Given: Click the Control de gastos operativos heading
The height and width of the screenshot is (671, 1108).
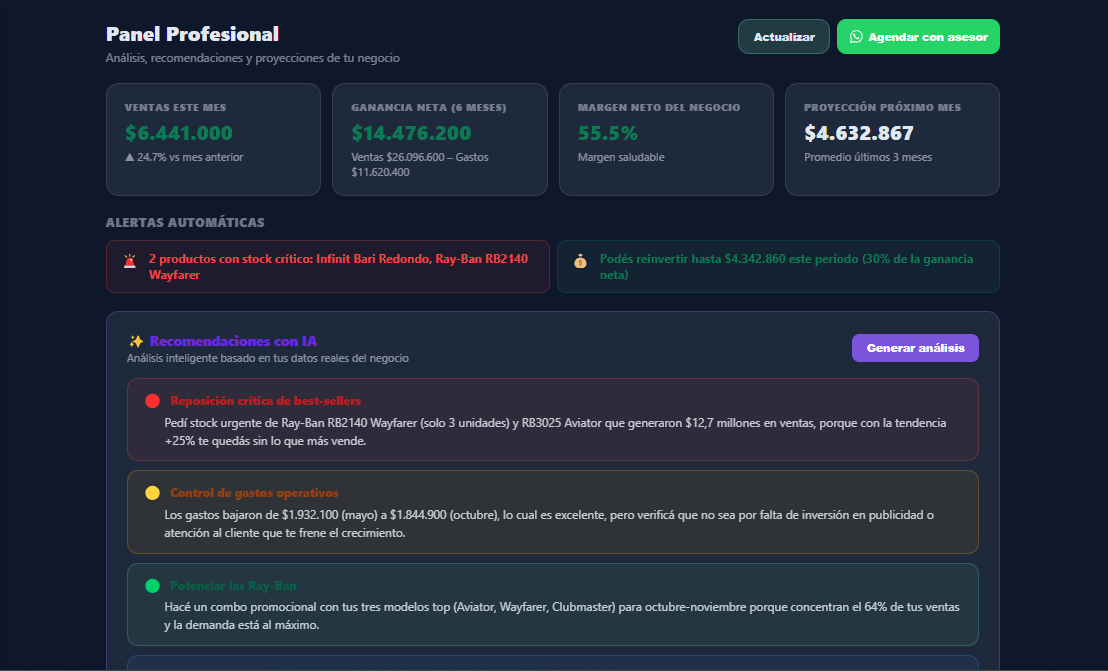Looking at the screenshot, I should pyautogui.click(x=254, y=493).
